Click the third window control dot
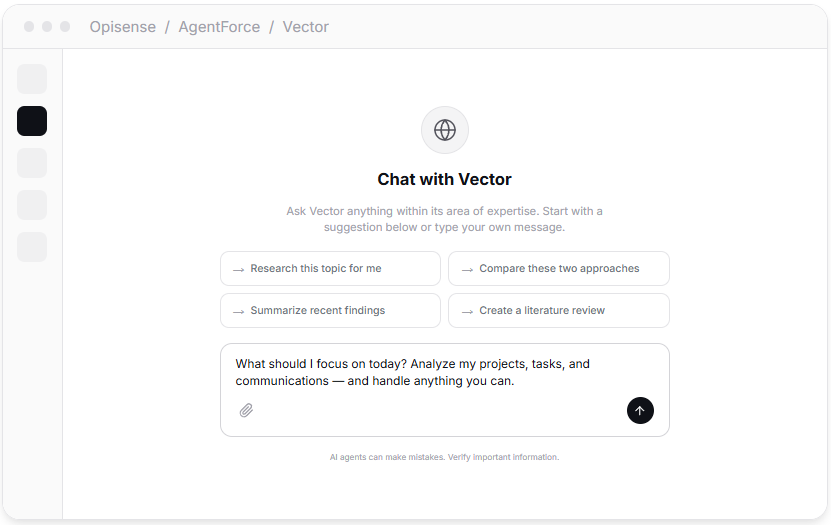The image size is (831, 525). point(65,27)
